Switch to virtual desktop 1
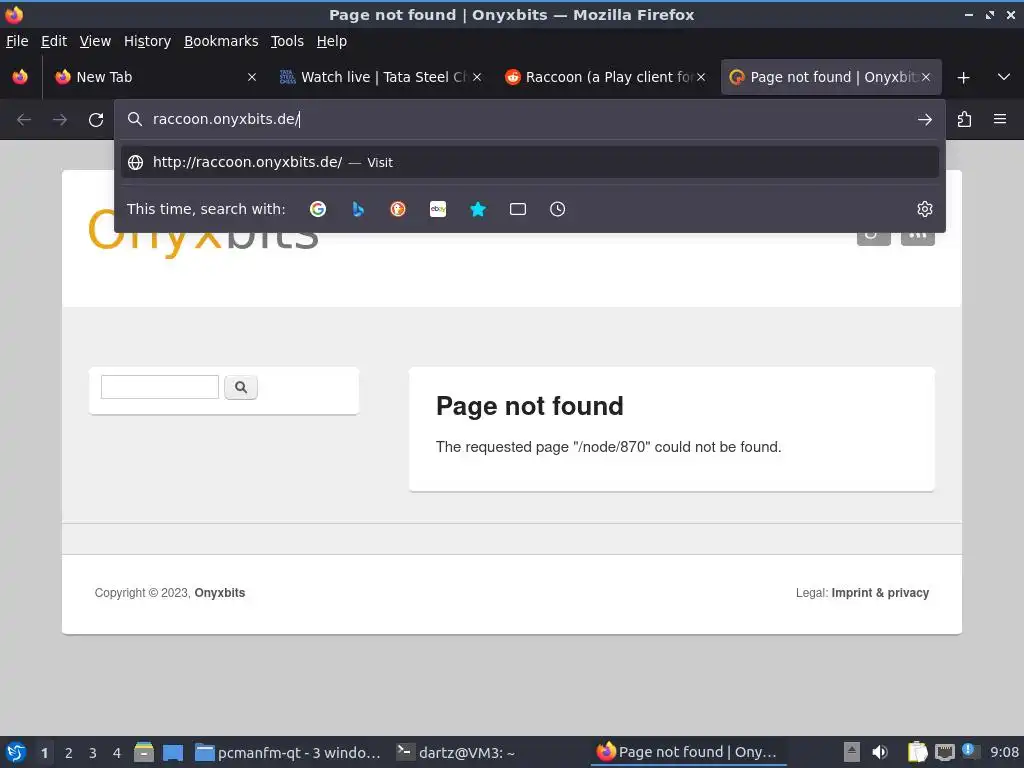Screen dimensions: 1024x768 (44, 753)
